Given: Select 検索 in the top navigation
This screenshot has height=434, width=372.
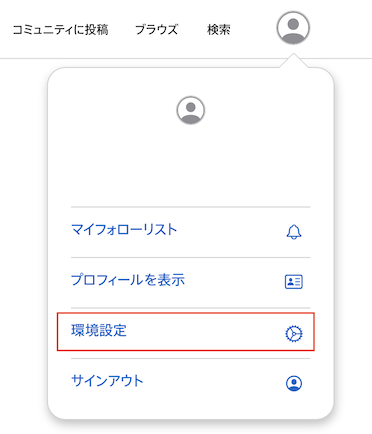Looking at the screenshot, I should pyautogui.click(x=219, y=30).
